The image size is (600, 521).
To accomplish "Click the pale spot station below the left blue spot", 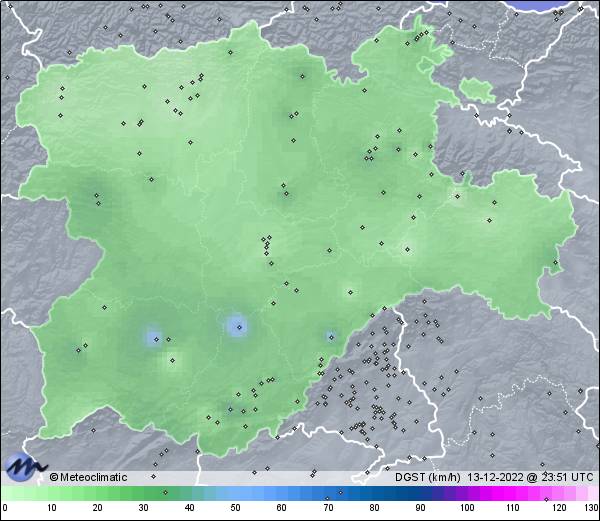I will click(173, 360).
